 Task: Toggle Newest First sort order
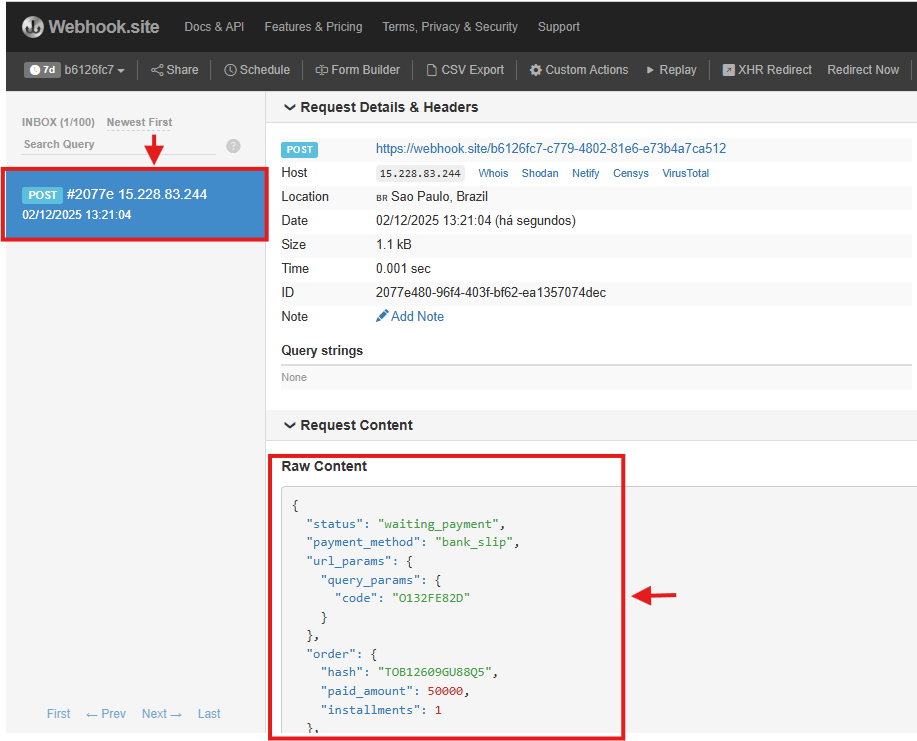click(139, 122)
